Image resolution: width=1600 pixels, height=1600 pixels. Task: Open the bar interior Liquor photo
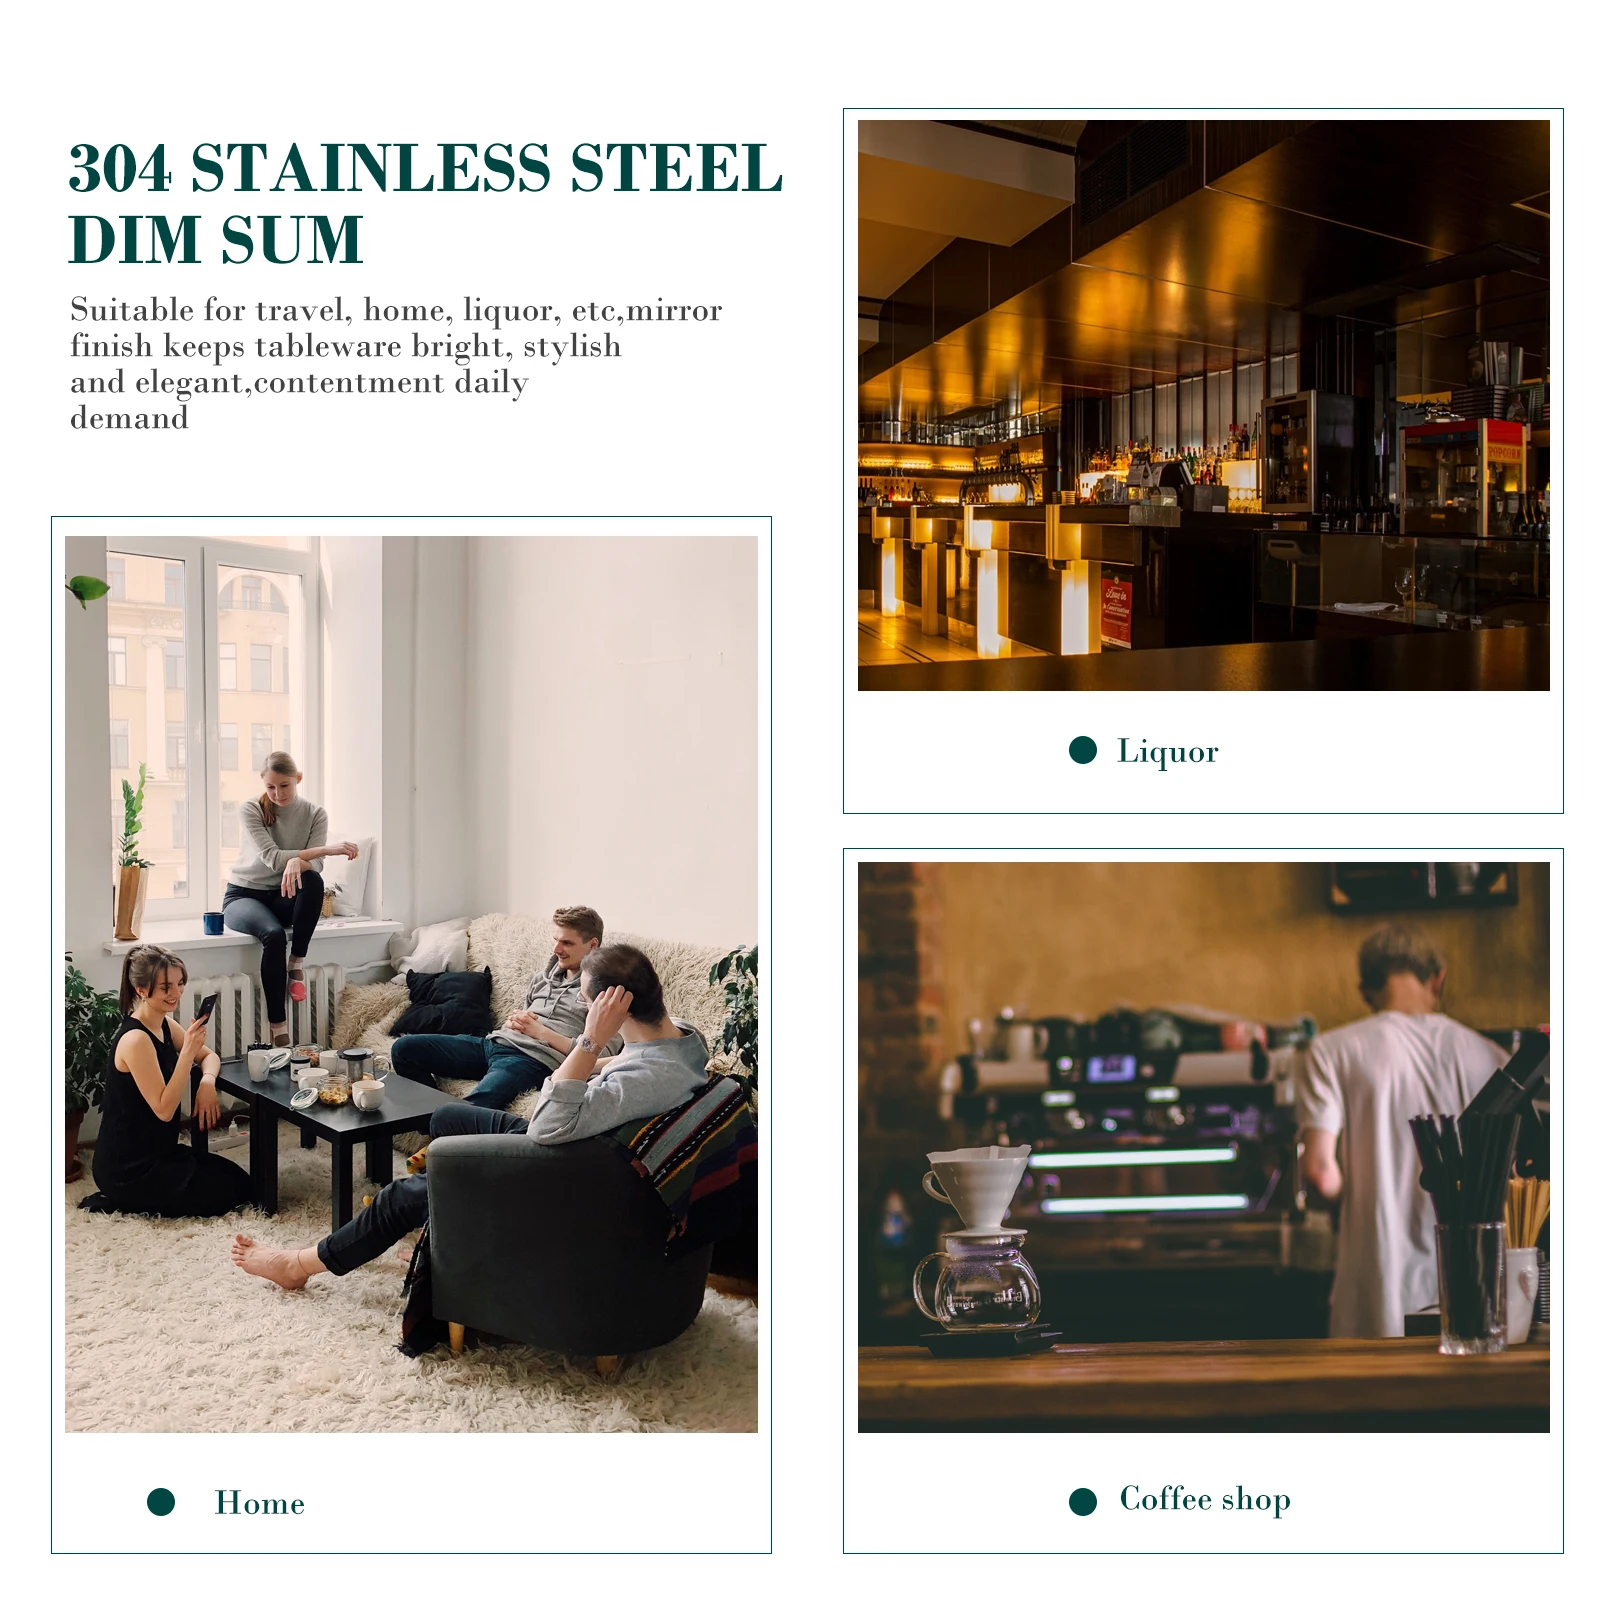click(1204, 405)
